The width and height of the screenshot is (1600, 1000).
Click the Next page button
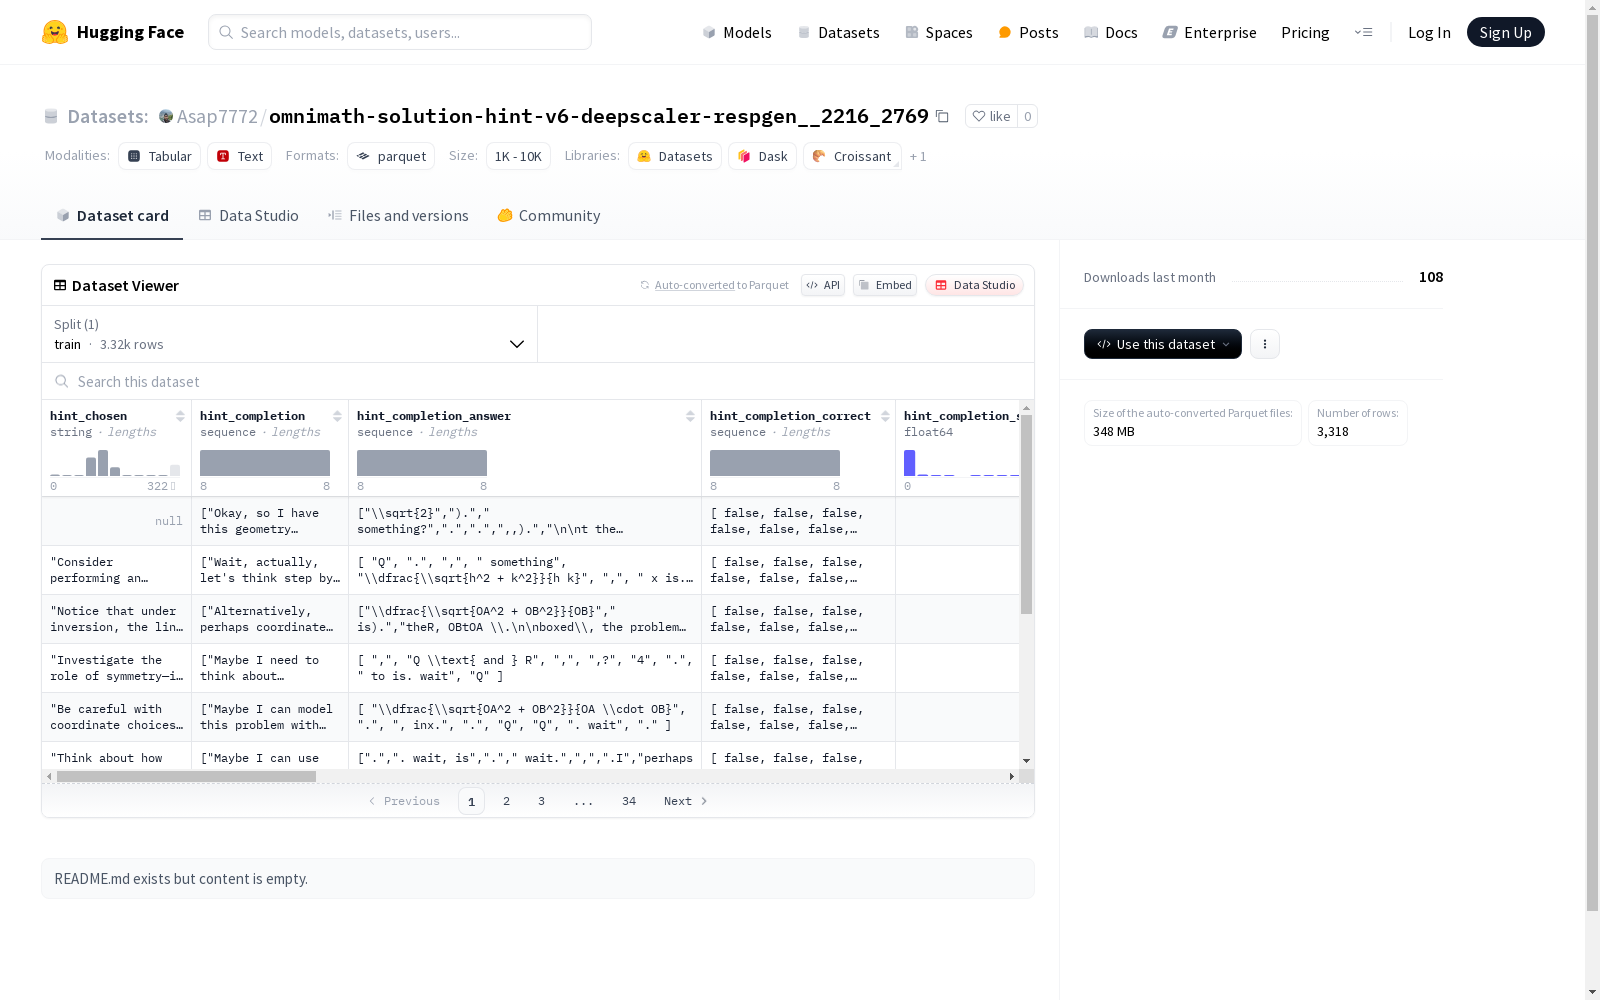click(x=686, y=801)
